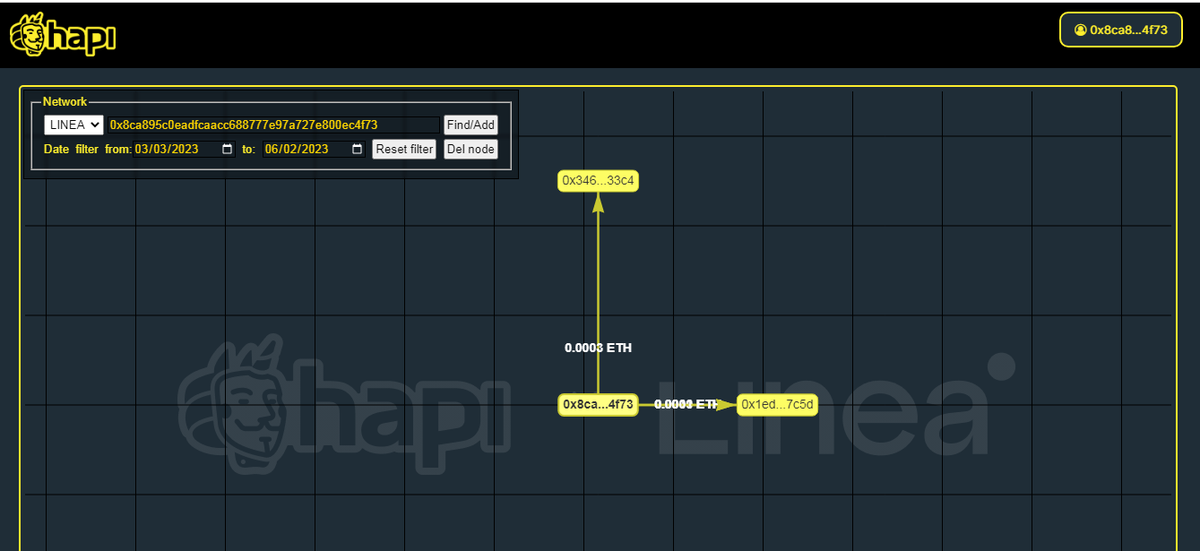The image size is (1200, 551).
Task: Click the hapi logo in the header
Action: [x=63, y=37]
